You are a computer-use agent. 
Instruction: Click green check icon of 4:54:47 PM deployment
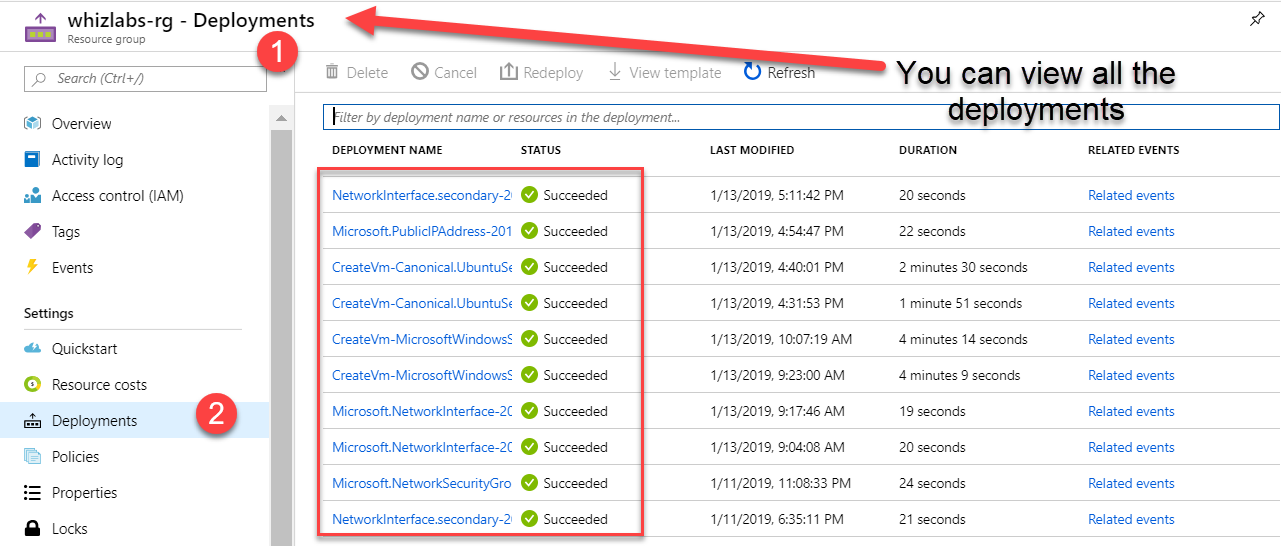click(530, 231)
